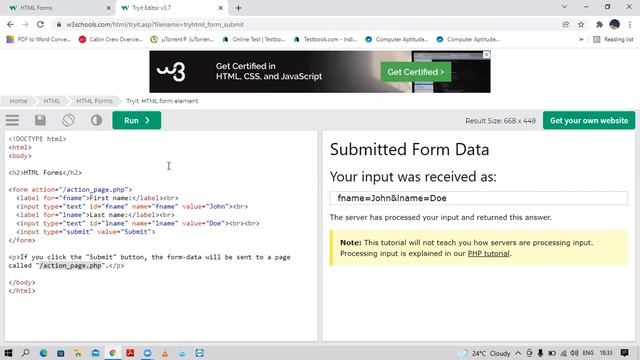Screen dimensions: 640x360
Task: Open the PDF to Word Converter bookmark
Action: click(39, 40)
